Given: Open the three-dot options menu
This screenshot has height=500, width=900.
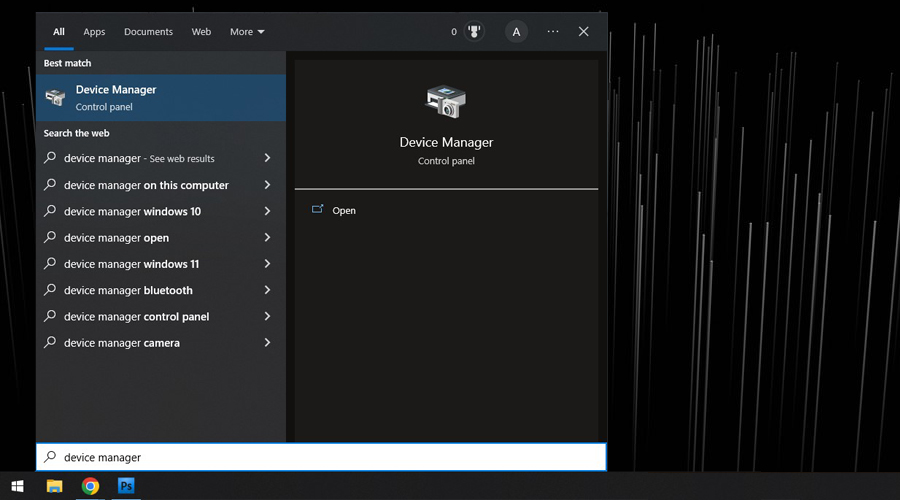Looking at the screenshot, I should coord(553,32).
